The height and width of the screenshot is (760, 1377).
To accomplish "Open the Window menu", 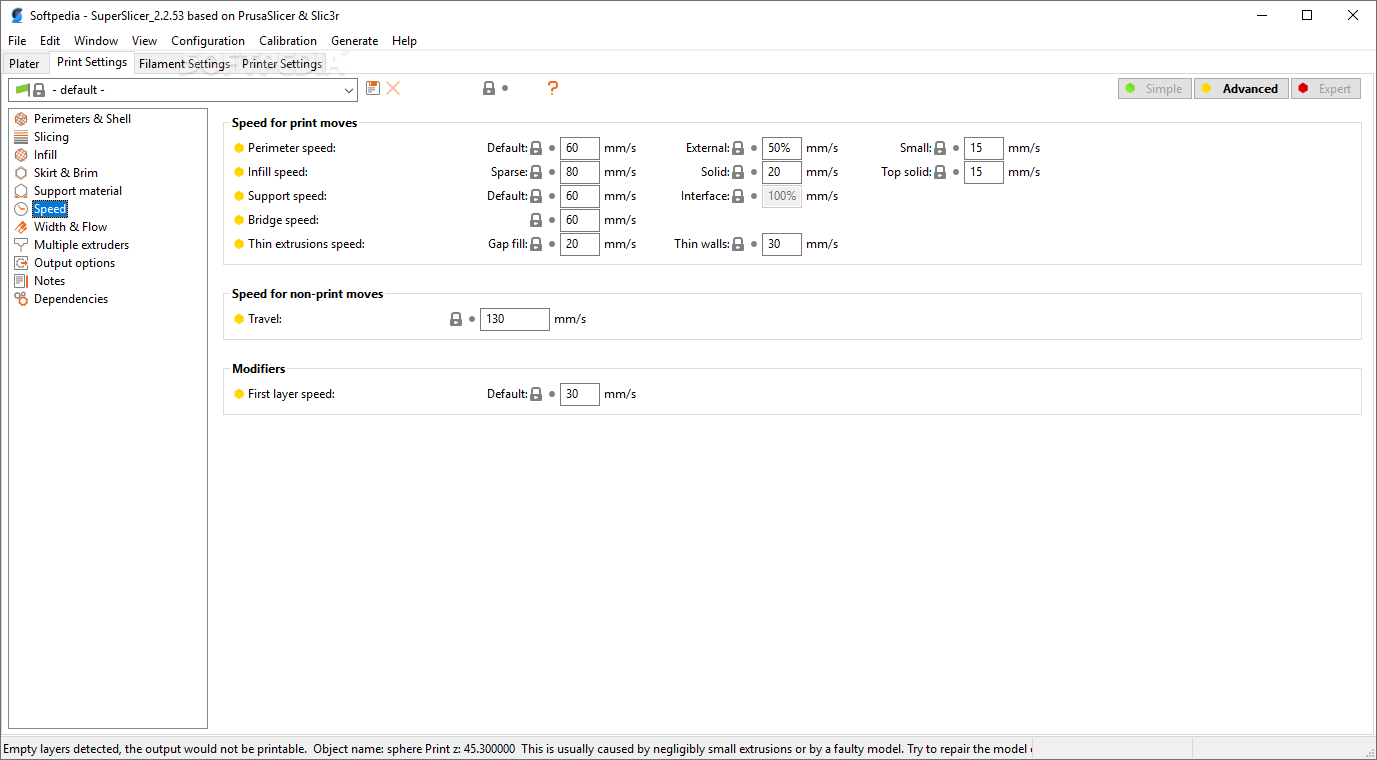I will pyautogui.click(x=96, y=41).
